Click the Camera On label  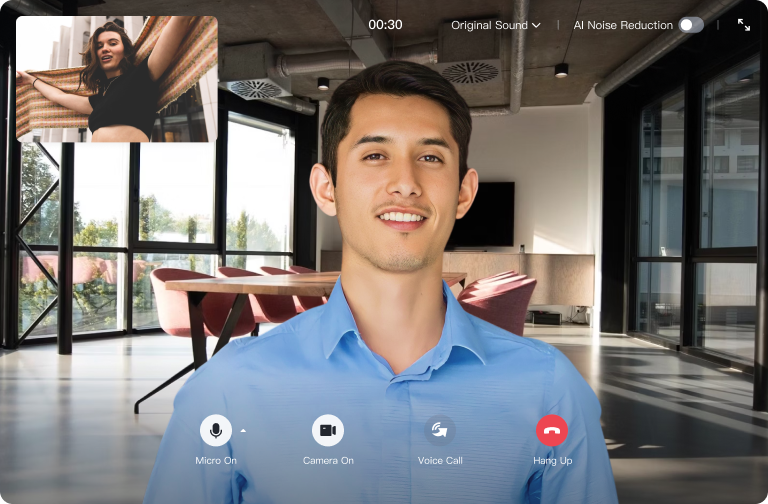click(328, 460)
